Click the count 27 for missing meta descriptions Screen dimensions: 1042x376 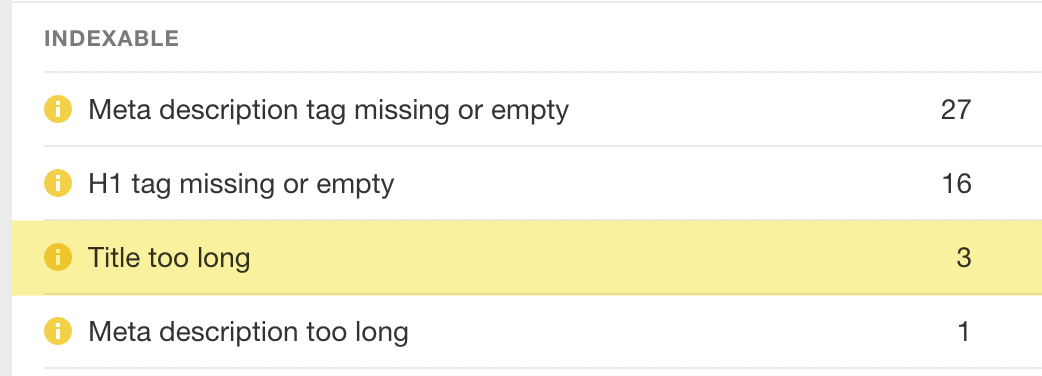tap(956, 110)
